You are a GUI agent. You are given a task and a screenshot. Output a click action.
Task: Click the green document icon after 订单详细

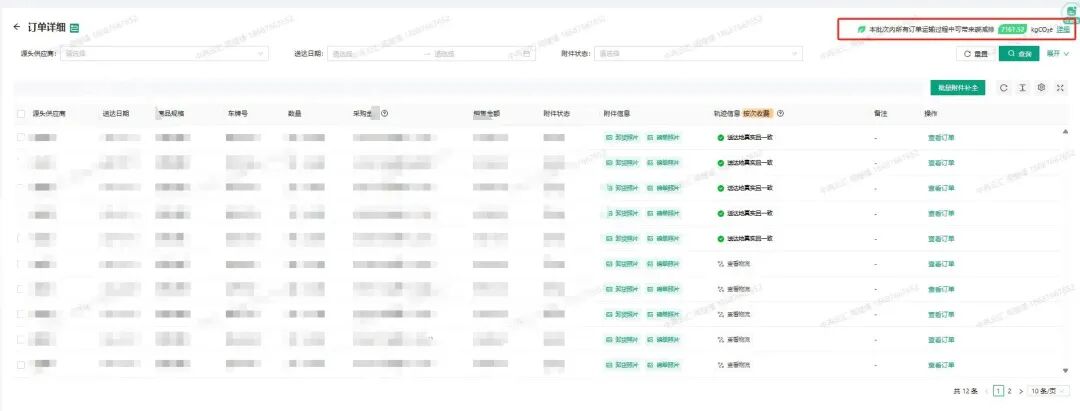pyautogui.click(x=74, y=28)
